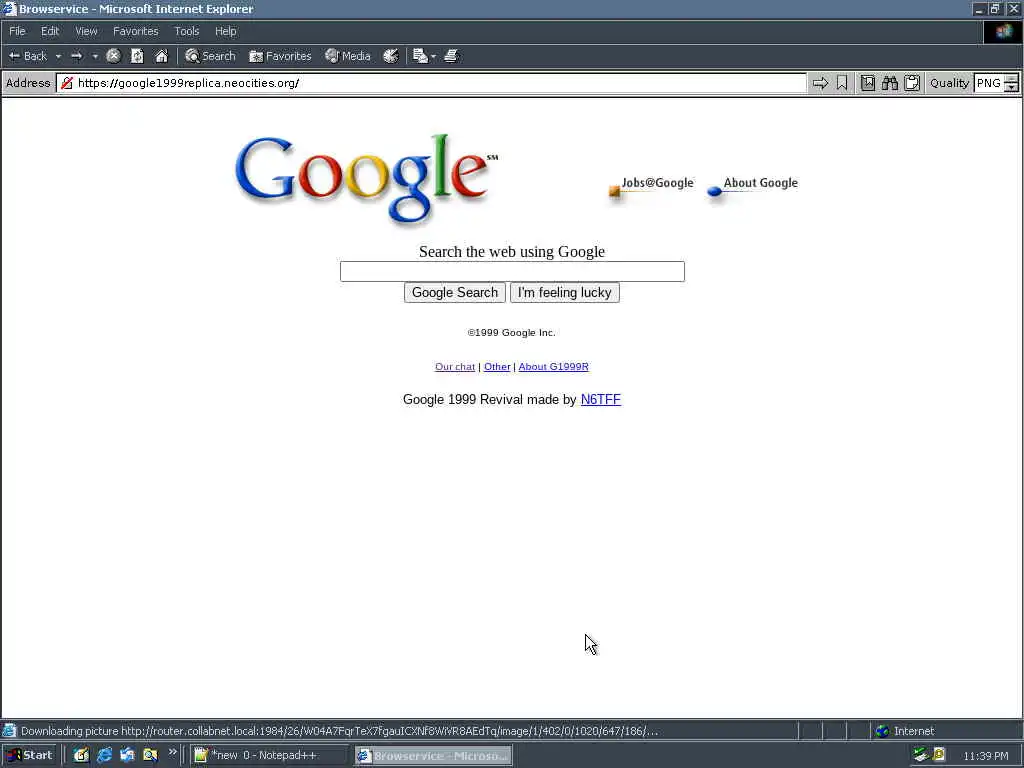Go to the Home page icon
Screen dimensions: 1024x768
[x=161, y=56]
